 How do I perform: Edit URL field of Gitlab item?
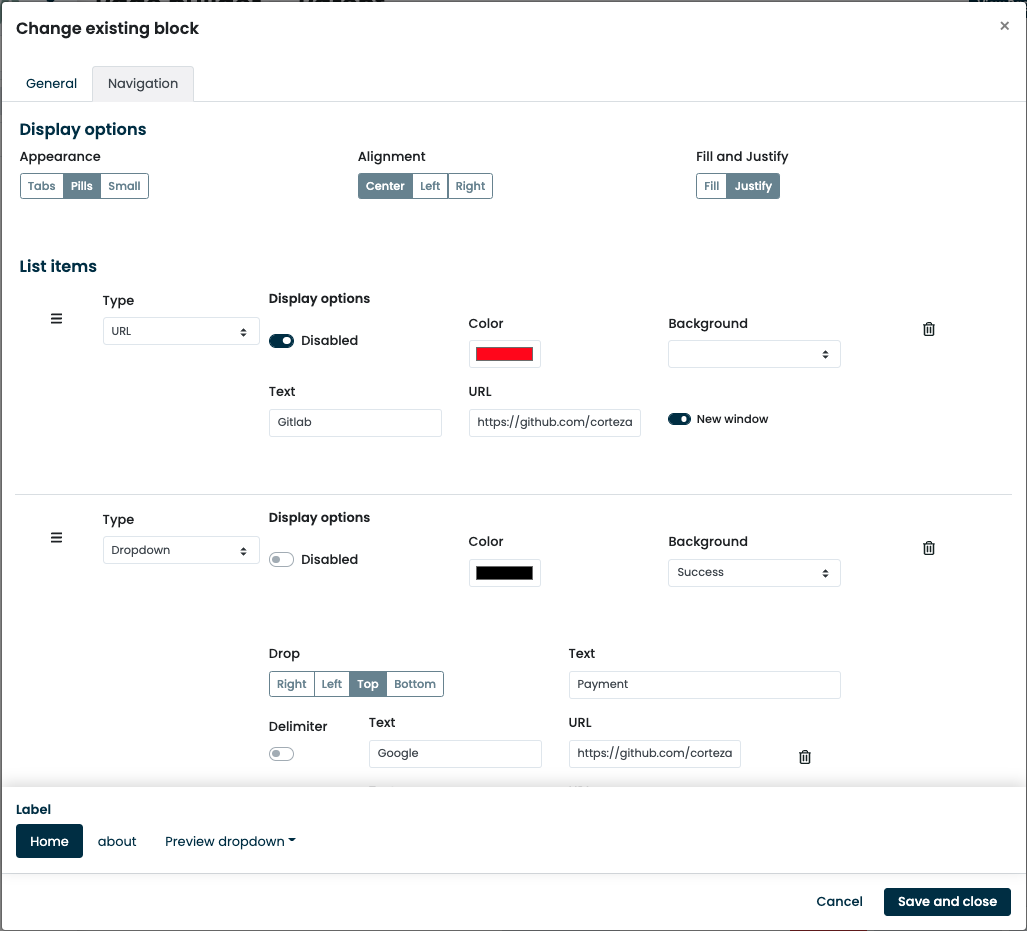(x=555, y=423)
